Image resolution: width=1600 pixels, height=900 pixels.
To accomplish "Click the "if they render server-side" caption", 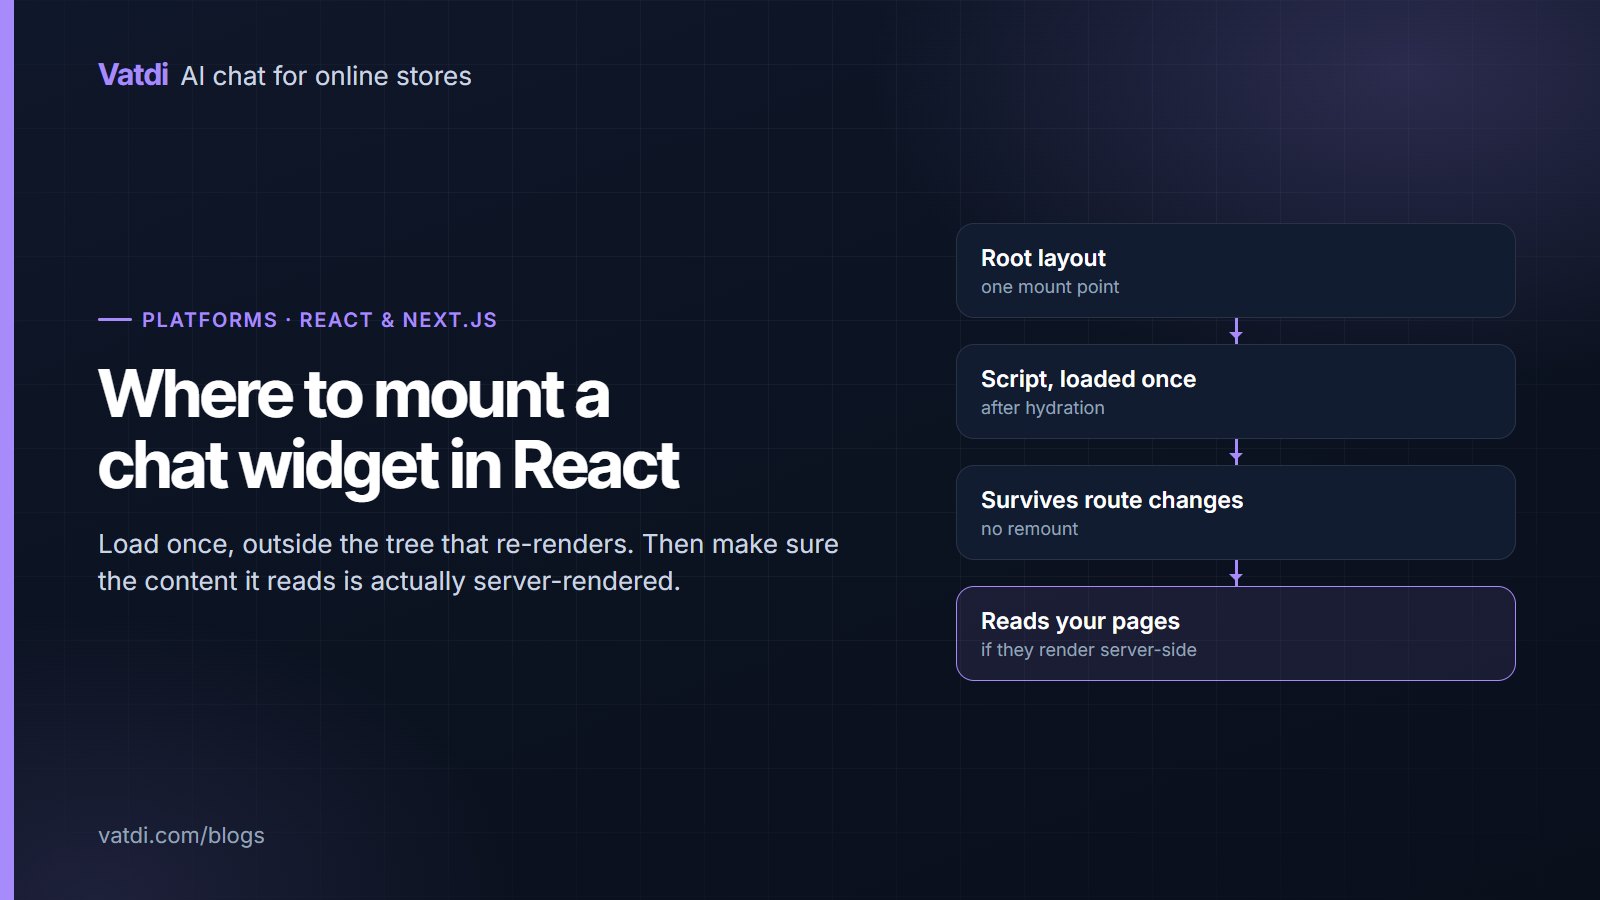I will [x=1089, y=650].
